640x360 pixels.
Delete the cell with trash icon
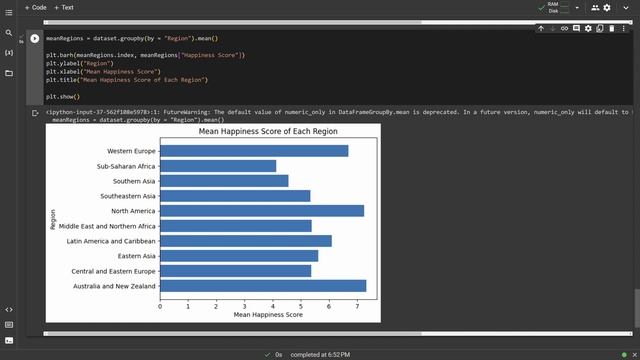[612, 29]
